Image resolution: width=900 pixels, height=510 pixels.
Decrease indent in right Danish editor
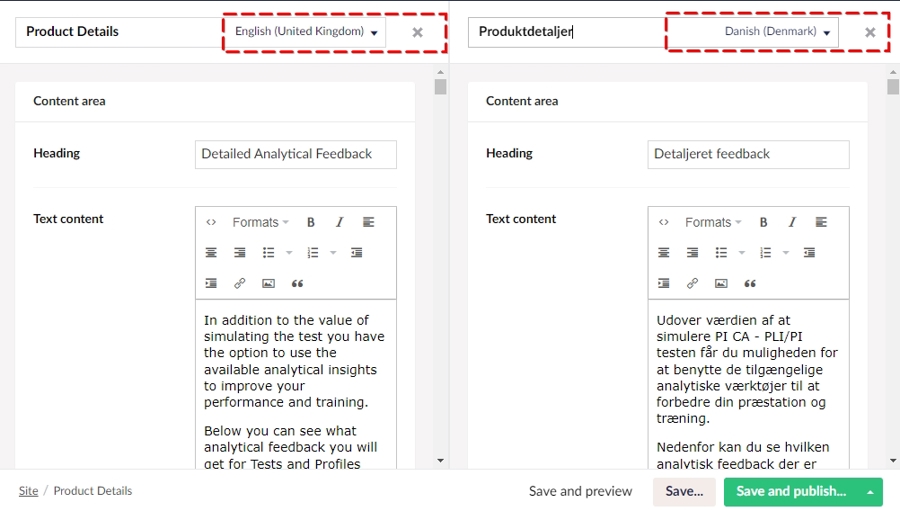point(809,252)
